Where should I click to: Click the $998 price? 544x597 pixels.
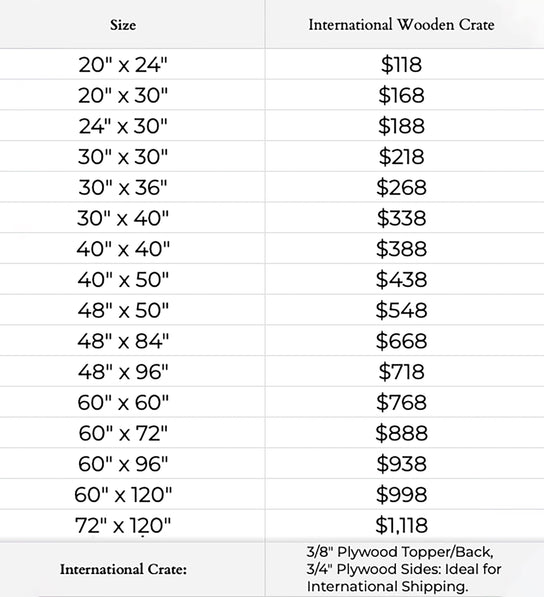(401, 495)
